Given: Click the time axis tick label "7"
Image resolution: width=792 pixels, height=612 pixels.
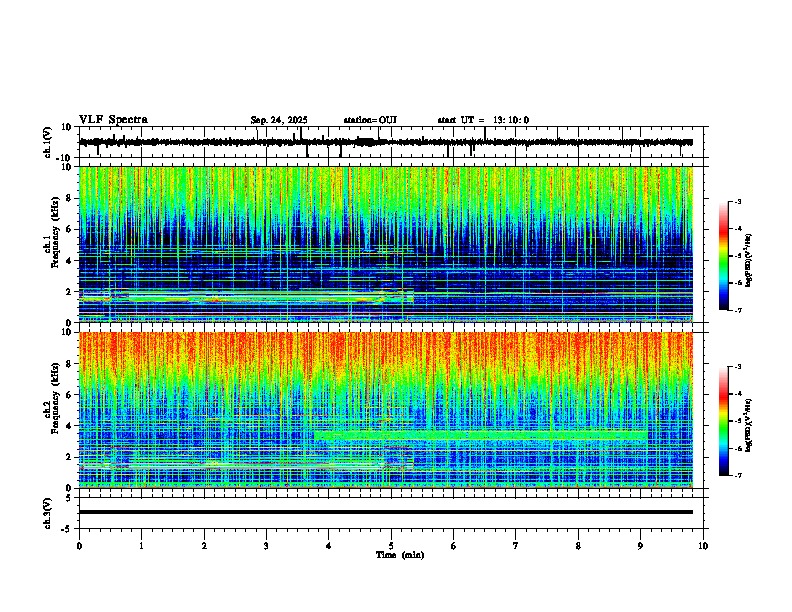Looking at the screenshot, I should [x=516, y=546].
